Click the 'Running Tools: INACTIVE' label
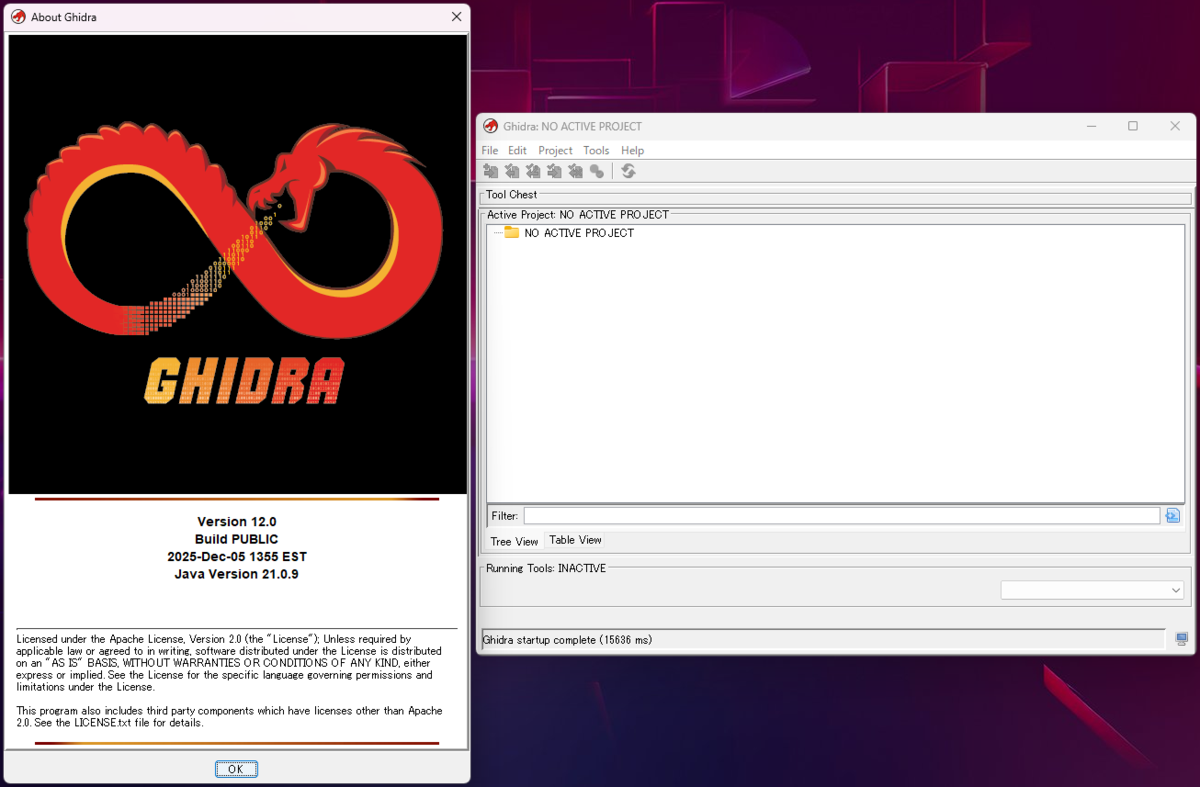 (546, 568)
